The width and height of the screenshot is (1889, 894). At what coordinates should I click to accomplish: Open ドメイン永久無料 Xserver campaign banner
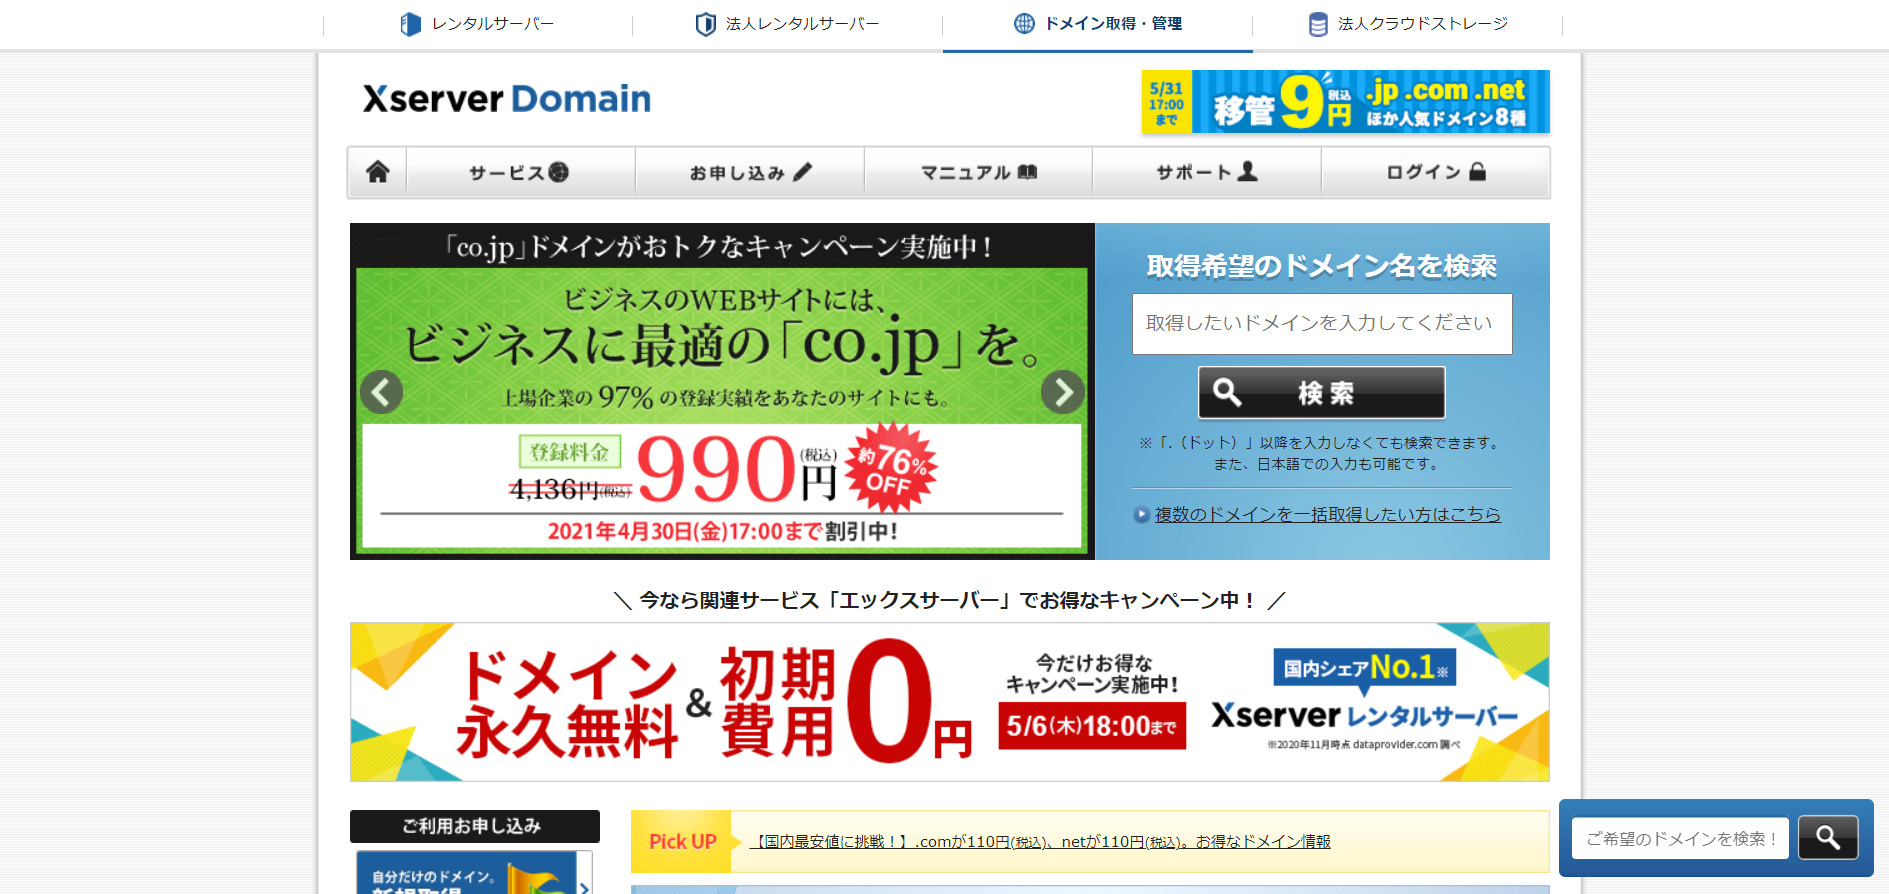pyautogui.click(x=950, y=702)
